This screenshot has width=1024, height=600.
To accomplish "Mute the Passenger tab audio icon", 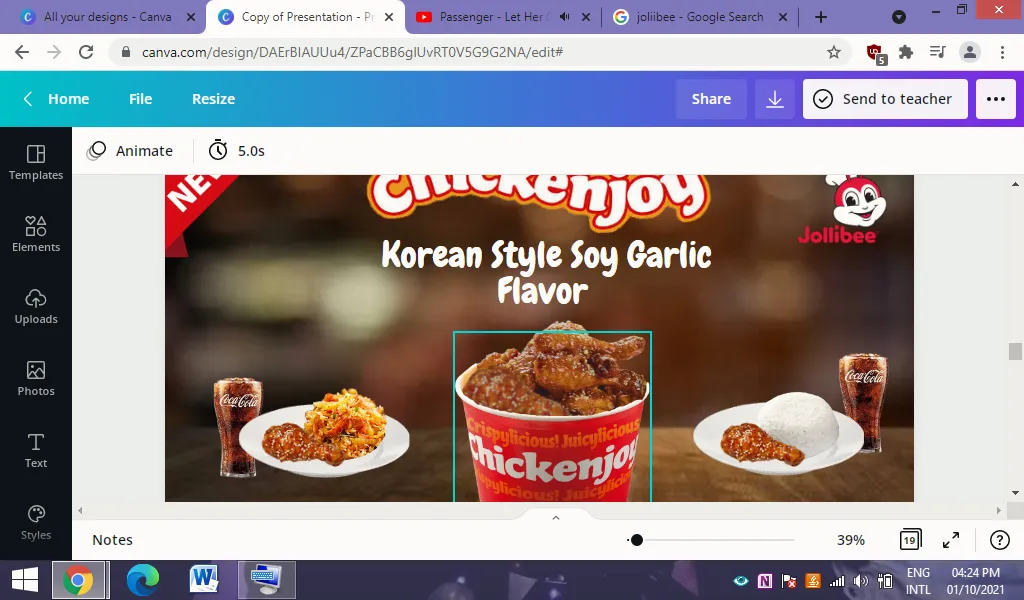I will click(x=565, y=17).
